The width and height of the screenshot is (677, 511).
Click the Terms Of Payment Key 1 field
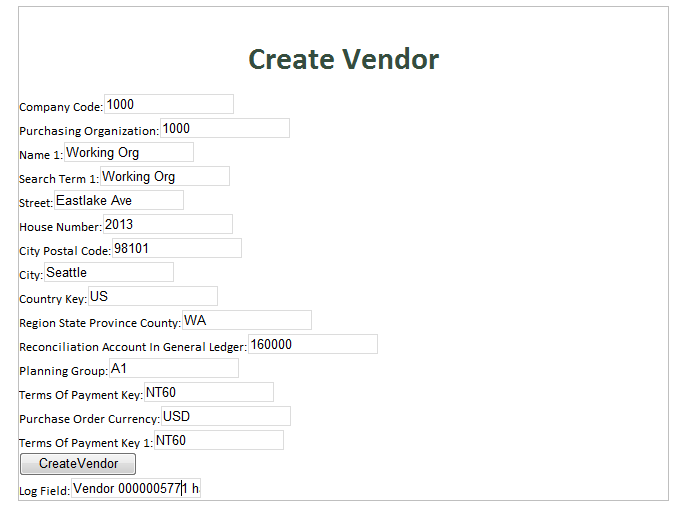coord(218,440)
